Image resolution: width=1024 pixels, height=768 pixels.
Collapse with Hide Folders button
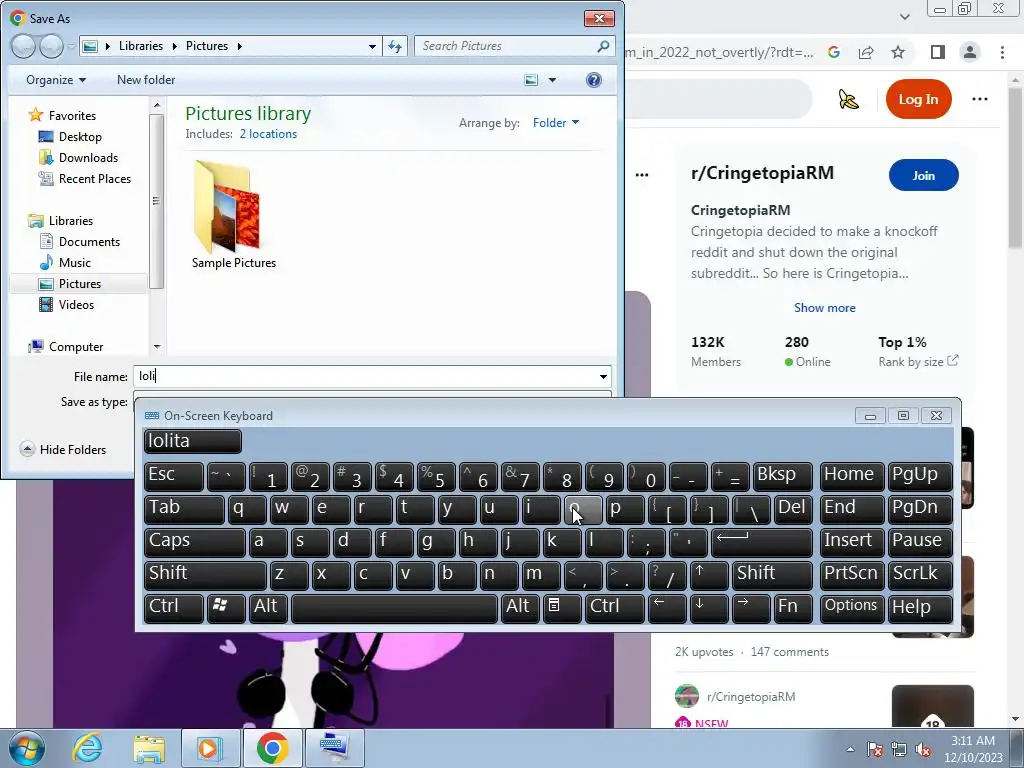pos(63,449)
